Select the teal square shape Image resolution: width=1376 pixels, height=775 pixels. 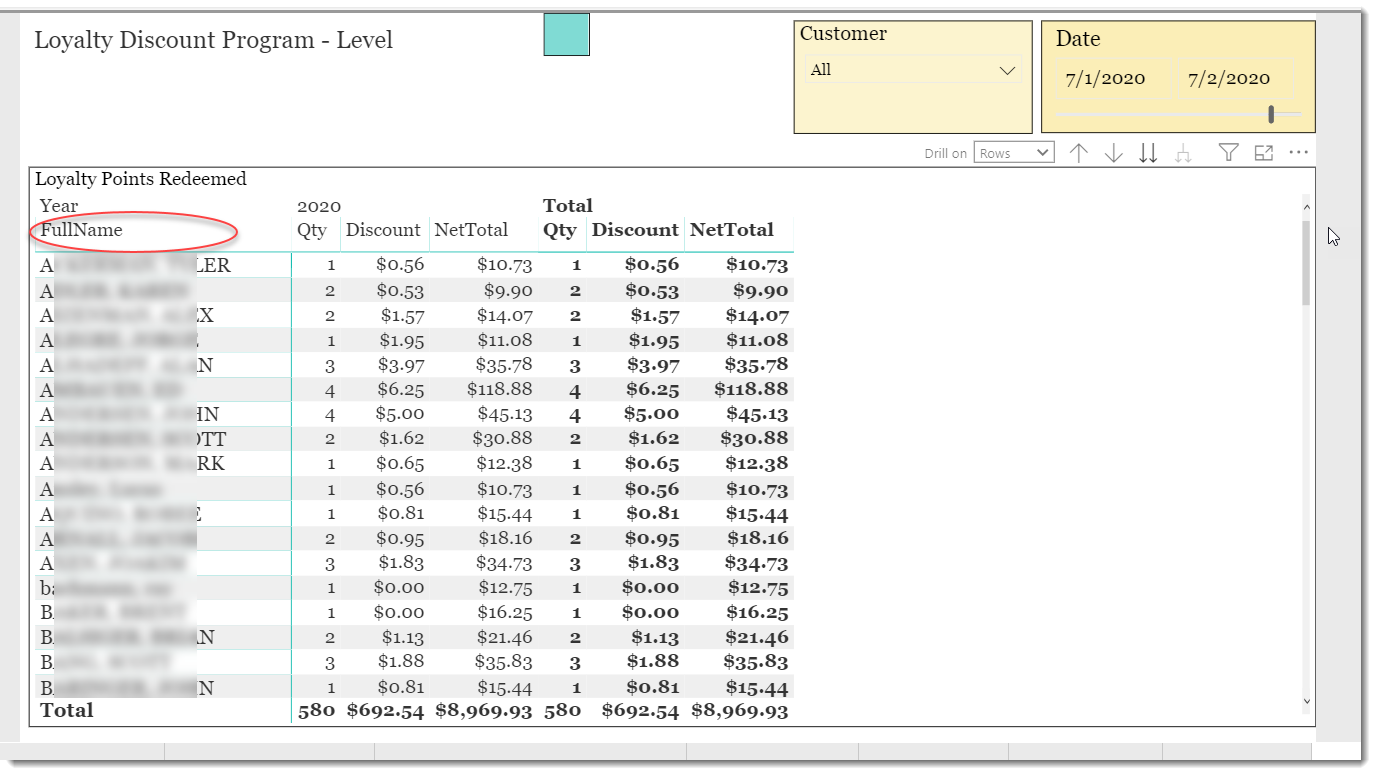pos(566,34)
